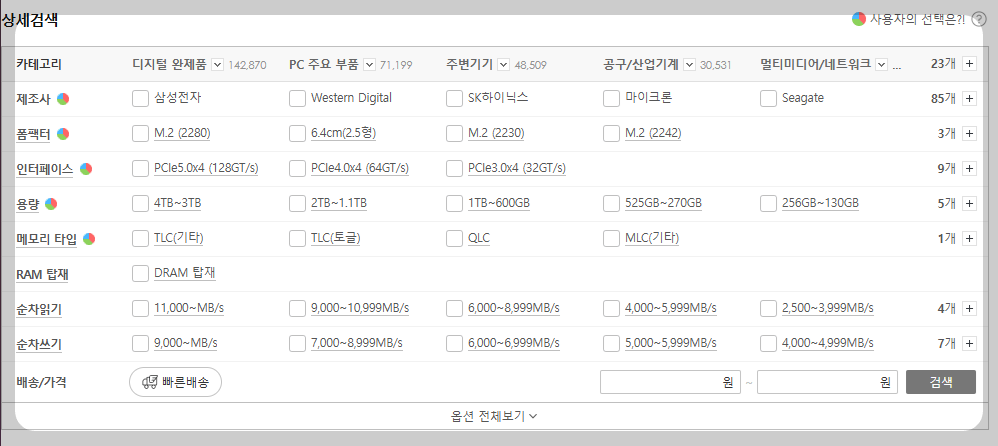Check the 6.4cm(2.5형) checkbox
The image size is (998, 446).
tap(297, 134)
